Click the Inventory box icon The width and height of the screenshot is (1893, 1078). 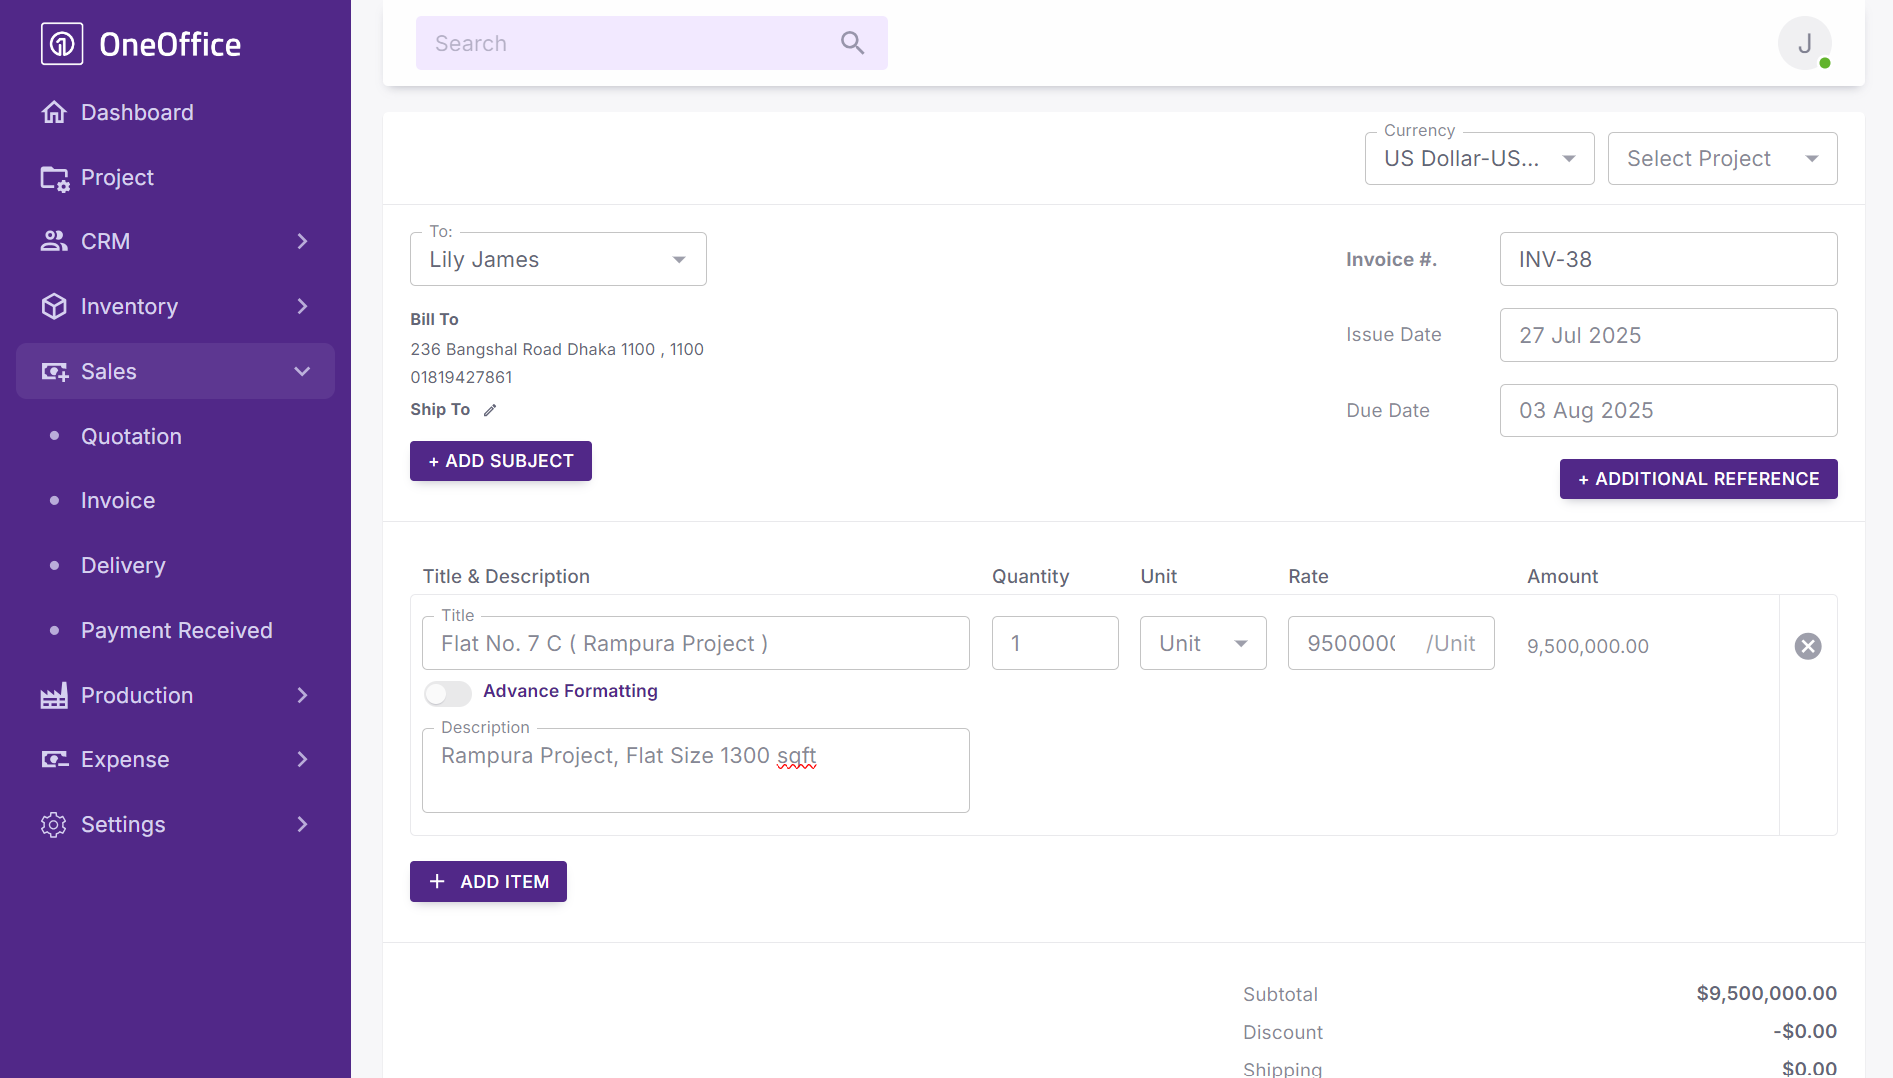tap(54, 306)
